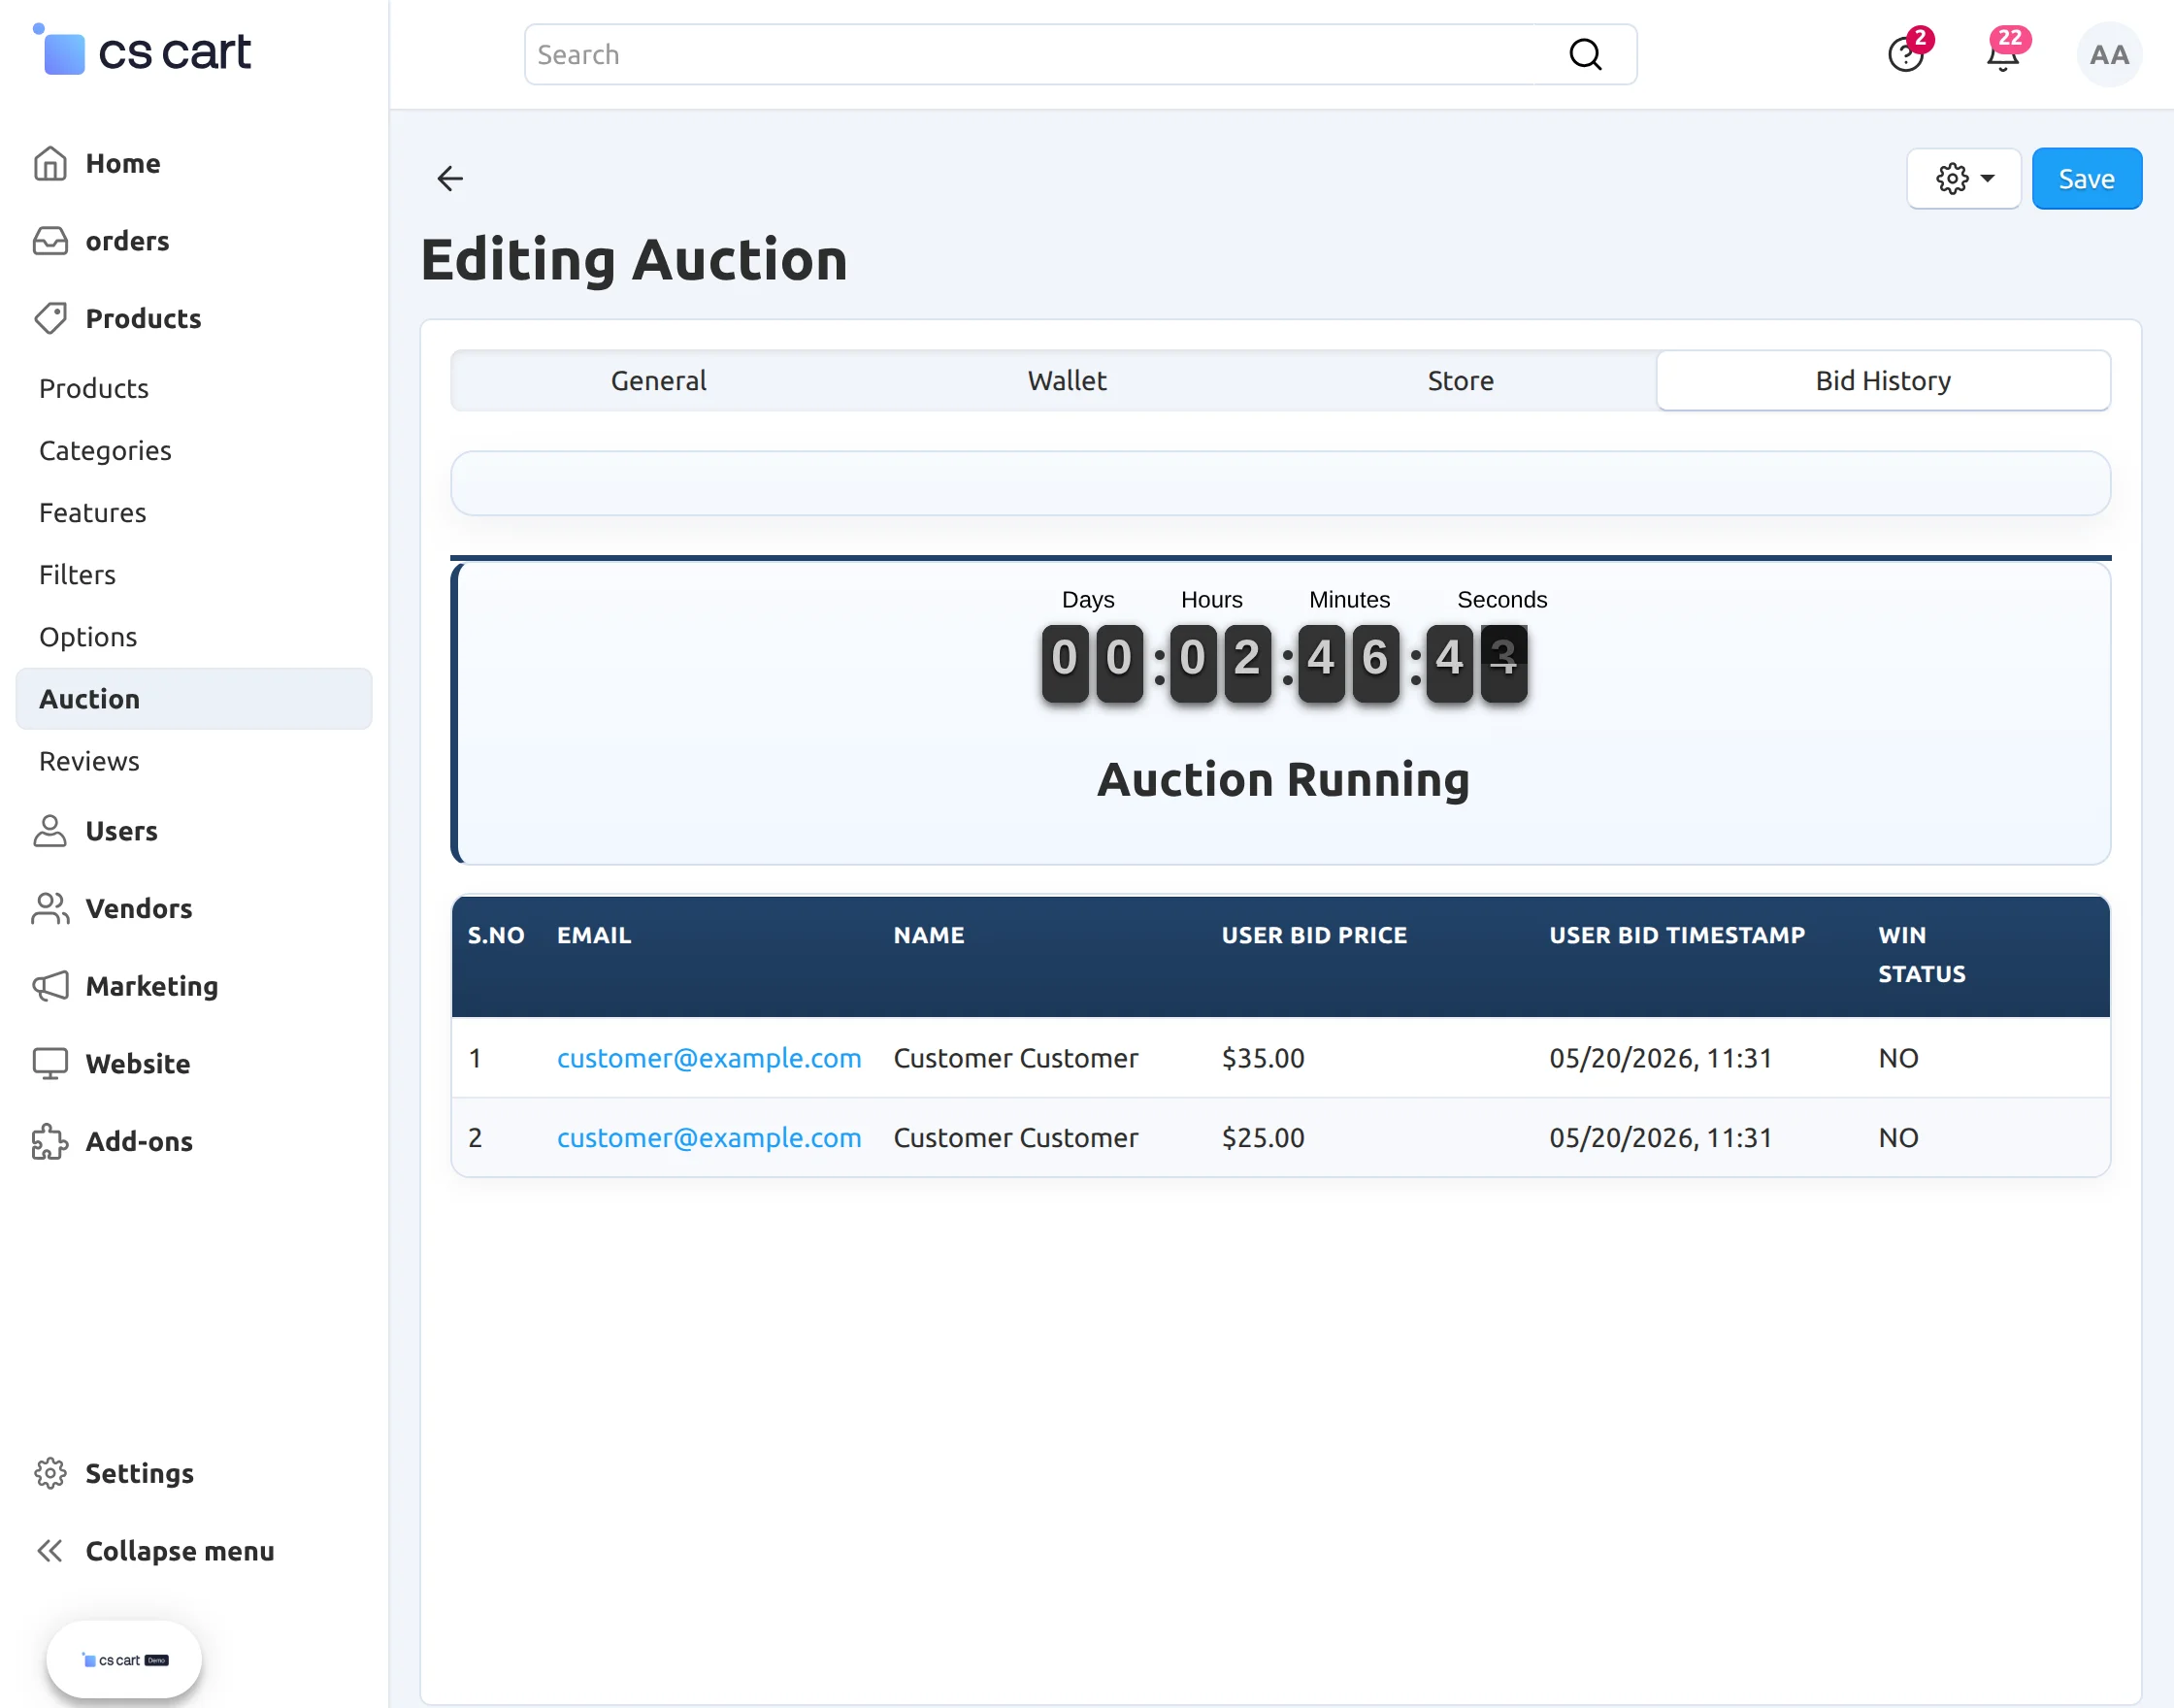The height and width of the screenshot is (1708, 2174).
Task: Open the Website menu label
Action: pos(138,1064)
